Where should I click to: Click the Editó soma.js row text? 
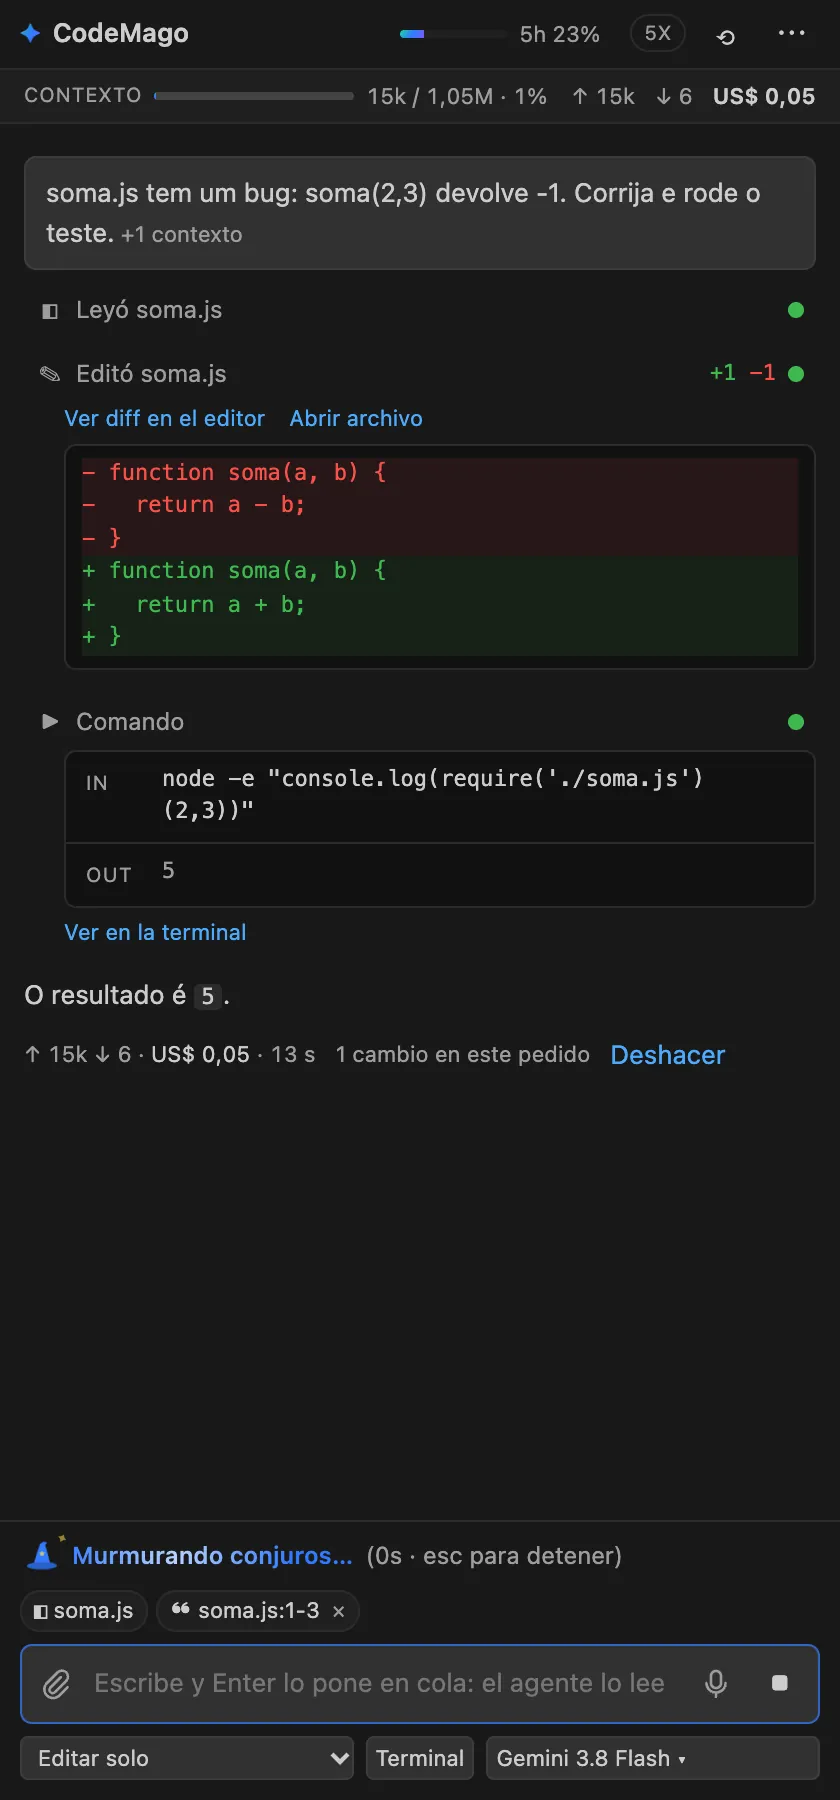[x=151, y=374]
